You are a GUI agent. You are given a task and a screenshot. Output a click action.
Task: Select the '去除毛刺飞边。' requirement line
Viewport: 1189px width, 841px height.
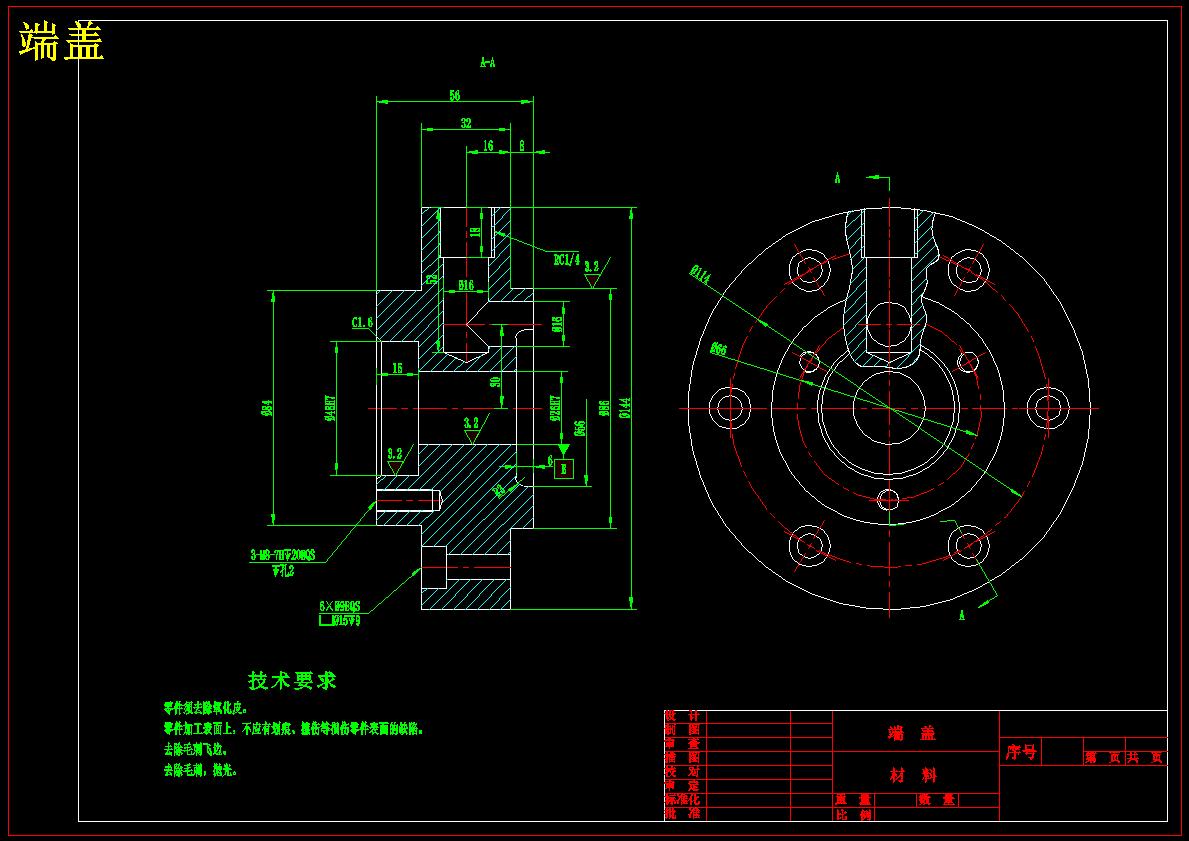pyautogui.click(x=196, y=749)
